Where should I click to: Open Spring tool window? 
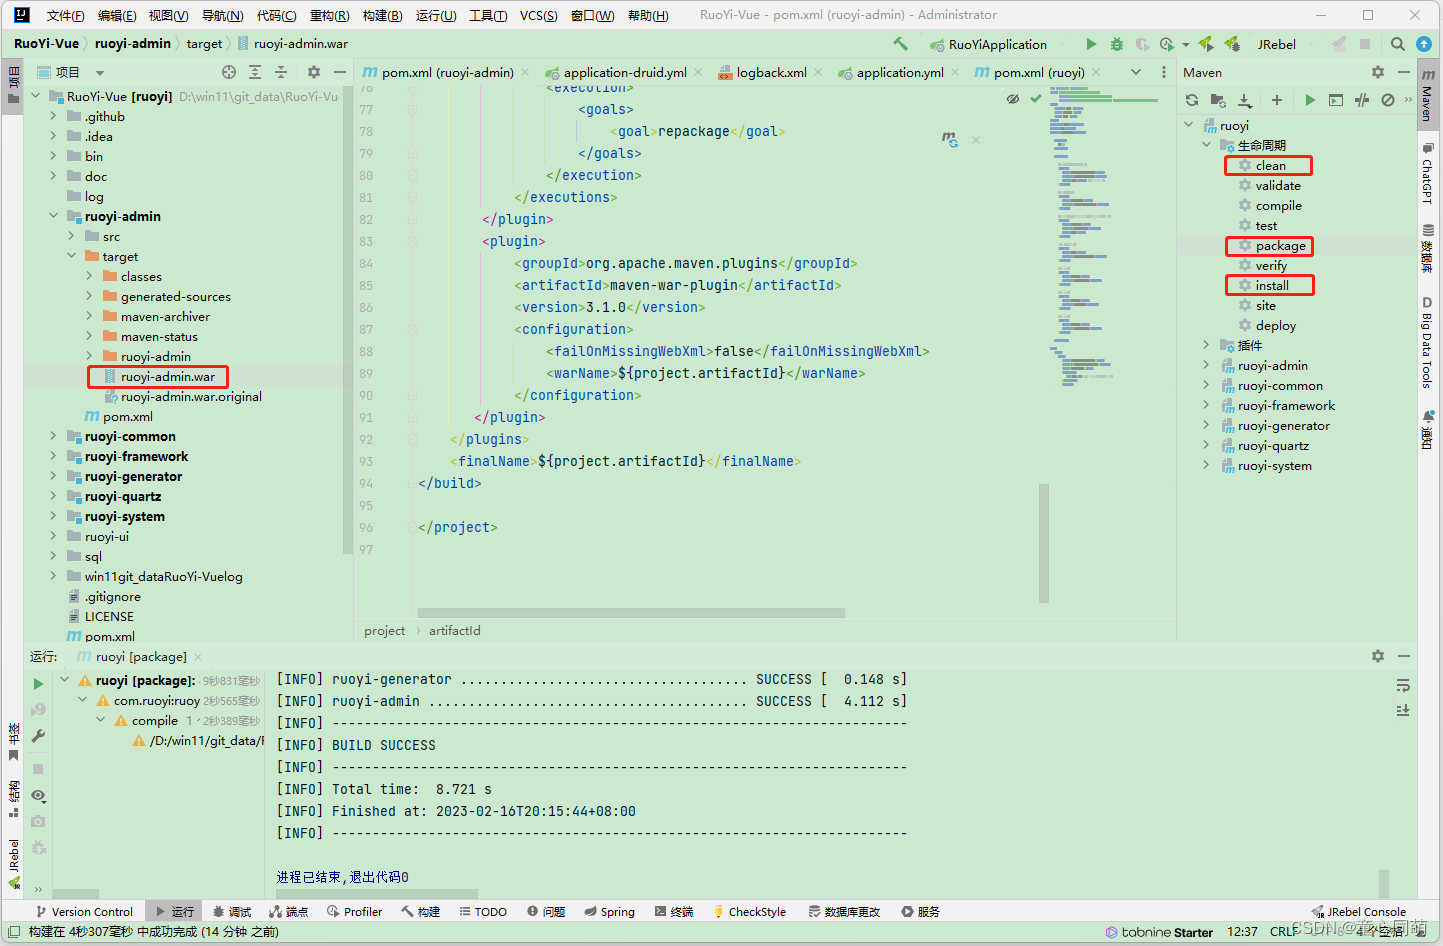click(610, 911)
